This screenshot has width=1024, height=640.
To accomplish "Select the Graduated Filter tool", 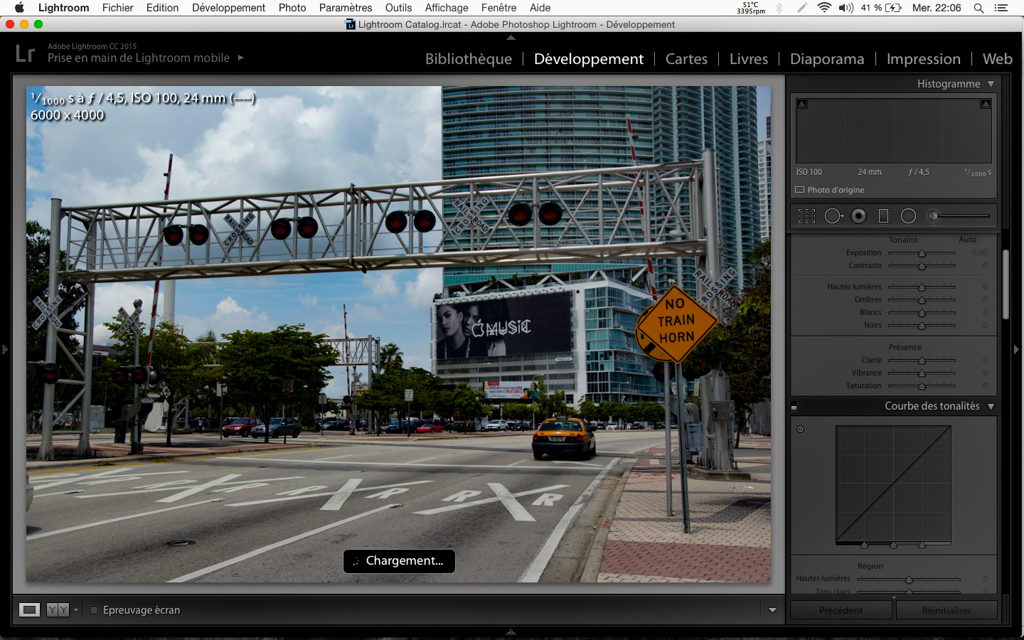I will (x=883, y=216).
